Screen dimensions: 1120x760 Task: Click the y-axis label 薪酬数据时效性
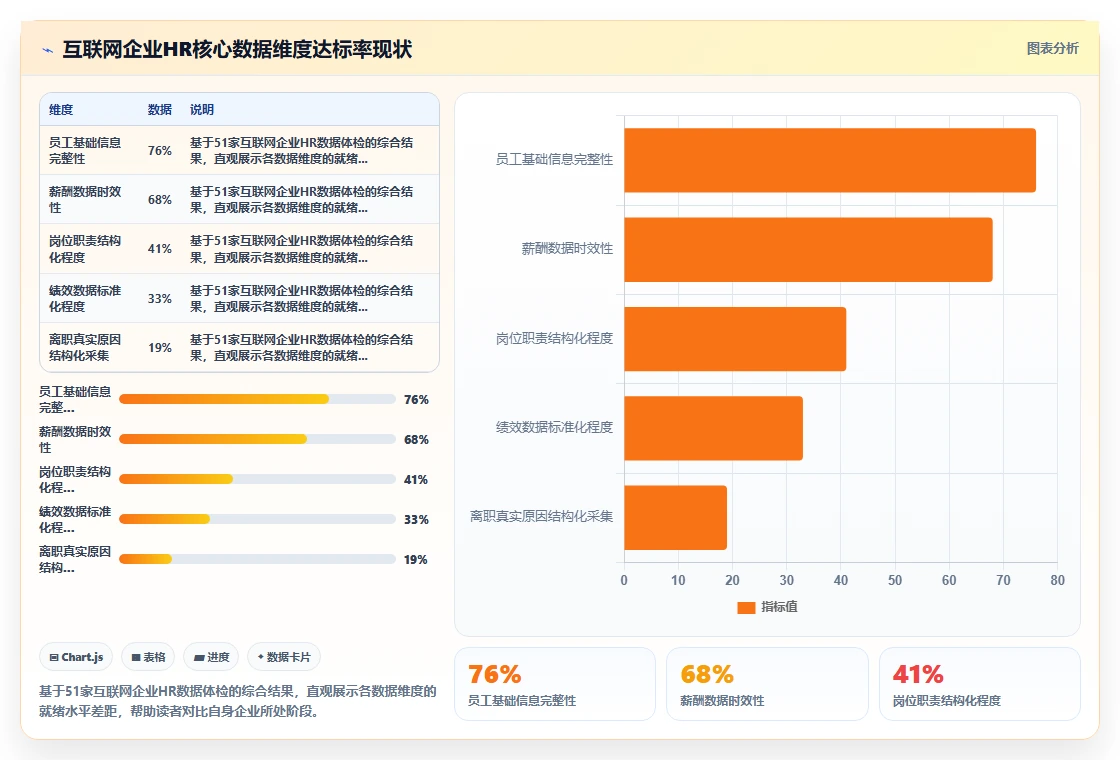point(567,249)
